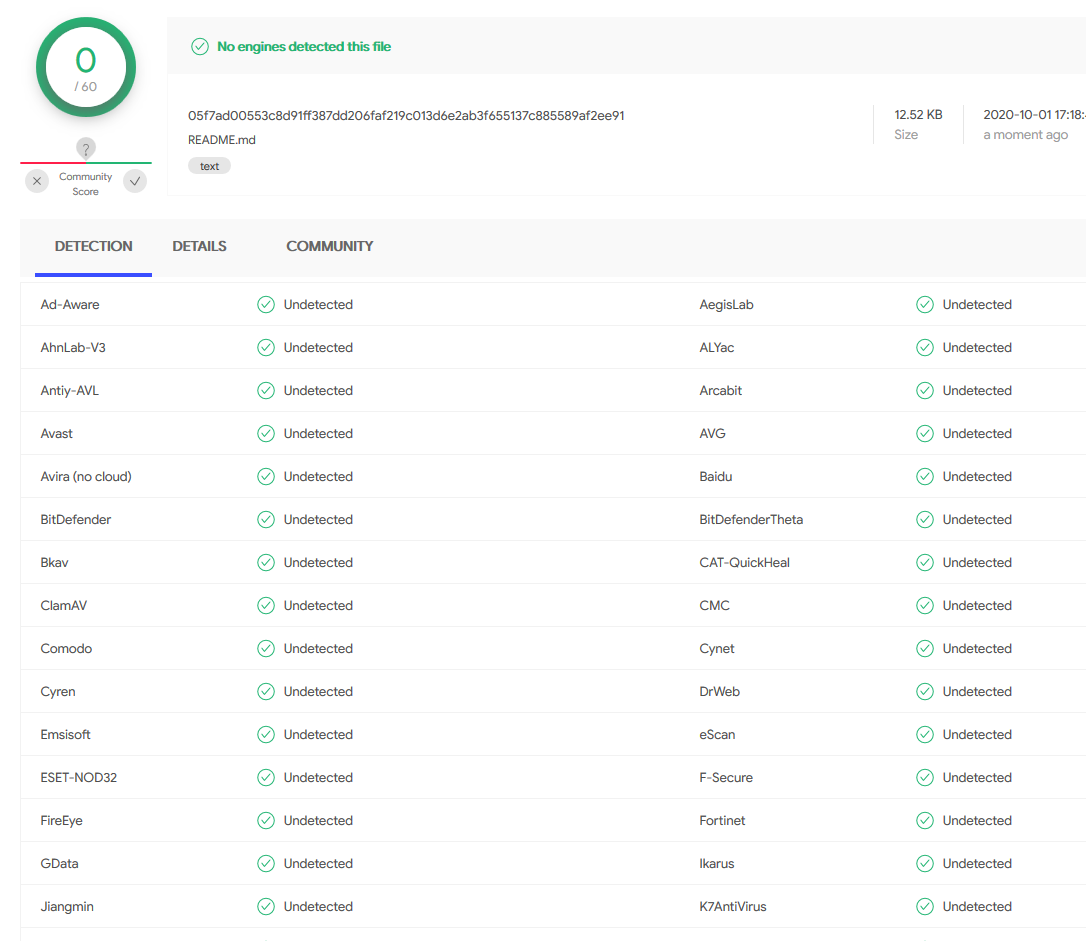This screenshot has width=1086, height=941.
Task: Click 'Undetected' text in the GData row
Action: (319, 863)
